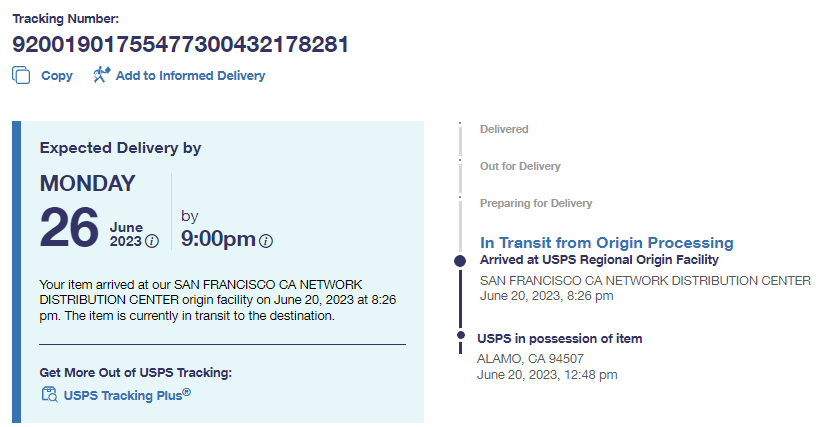Image resolution: width=826 pixels, height=427 pixels.
Task: Click the Copy tracking number icon
Action: coord(21,75)
